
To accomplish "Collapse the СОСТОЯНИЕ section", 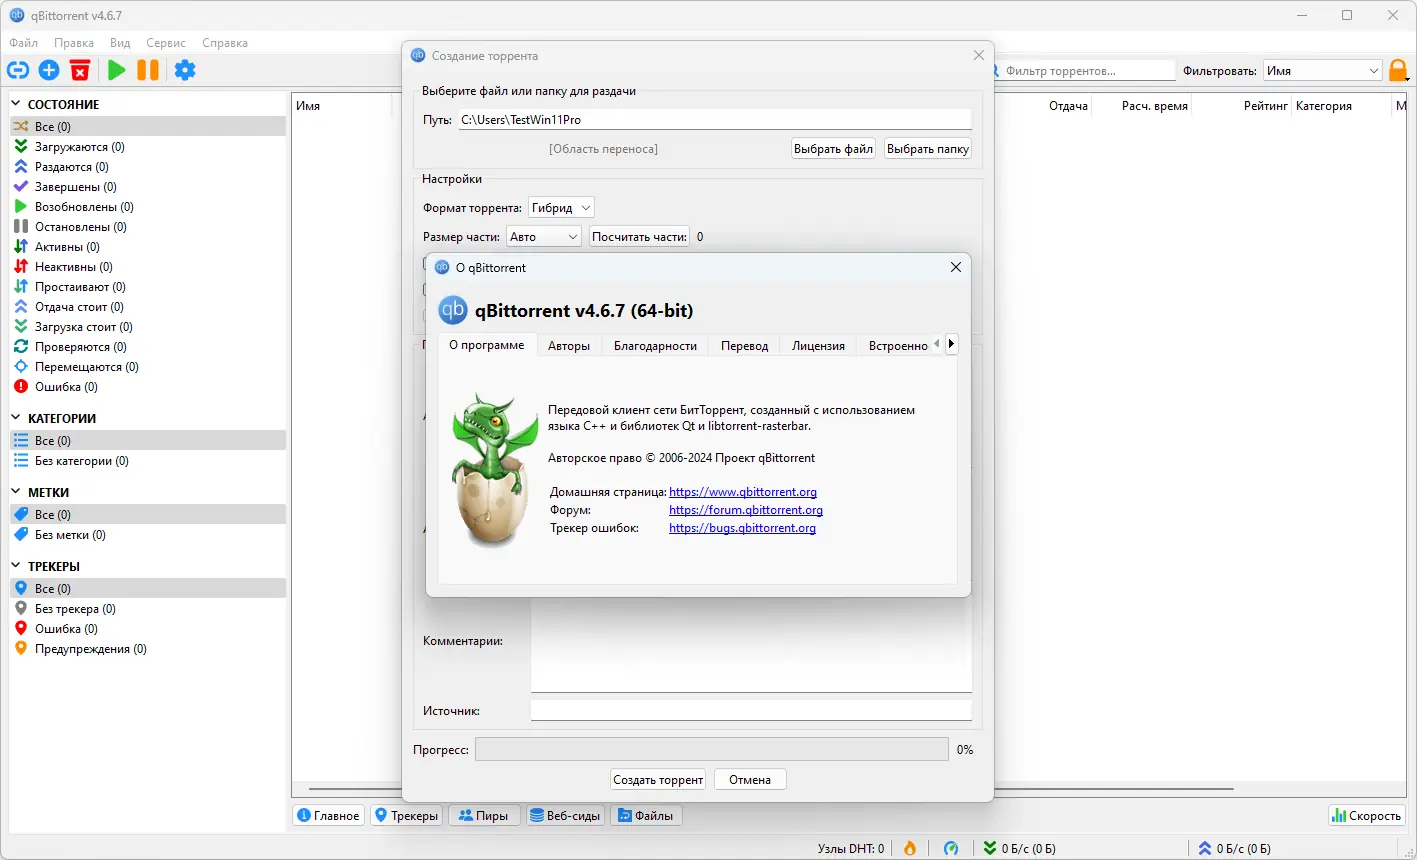I will 17,104.
